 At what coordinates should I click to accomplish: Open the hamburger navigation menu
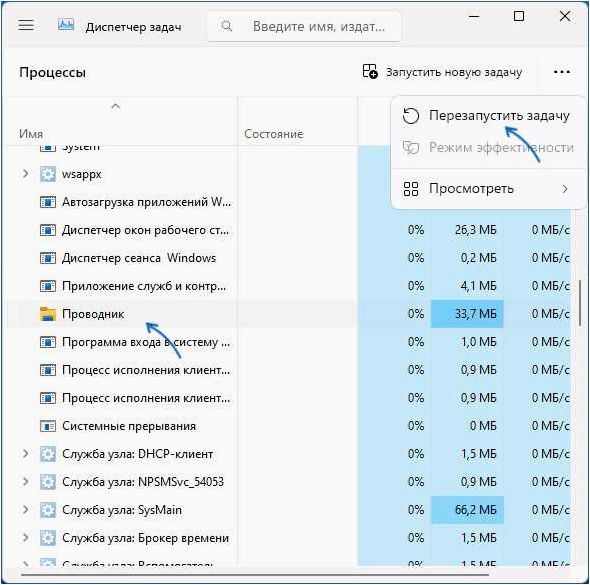(26, 25)
